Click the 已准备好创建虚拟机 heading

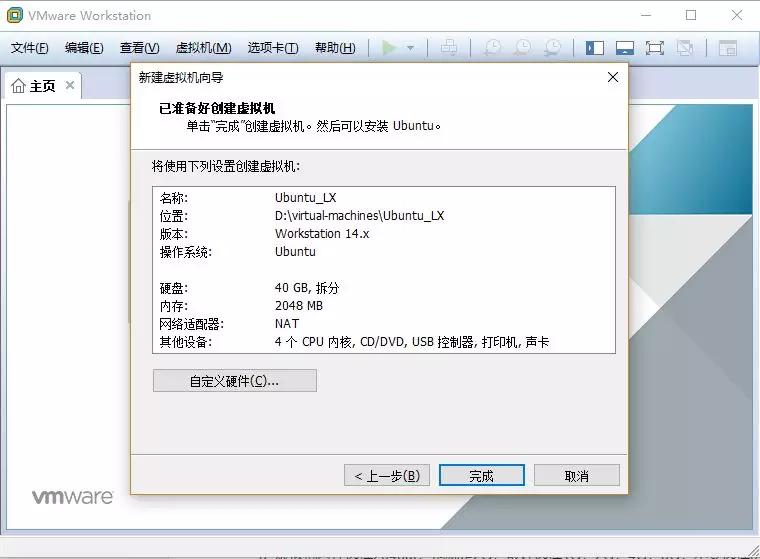coord(217,108)
